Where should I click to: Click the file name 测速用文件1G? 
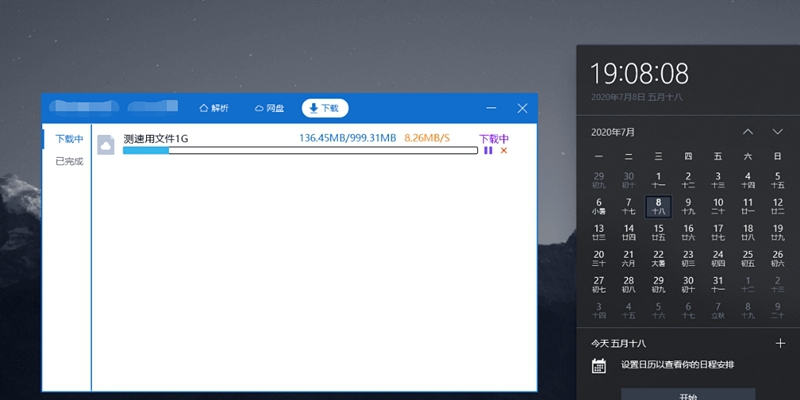tap(156, 138)
